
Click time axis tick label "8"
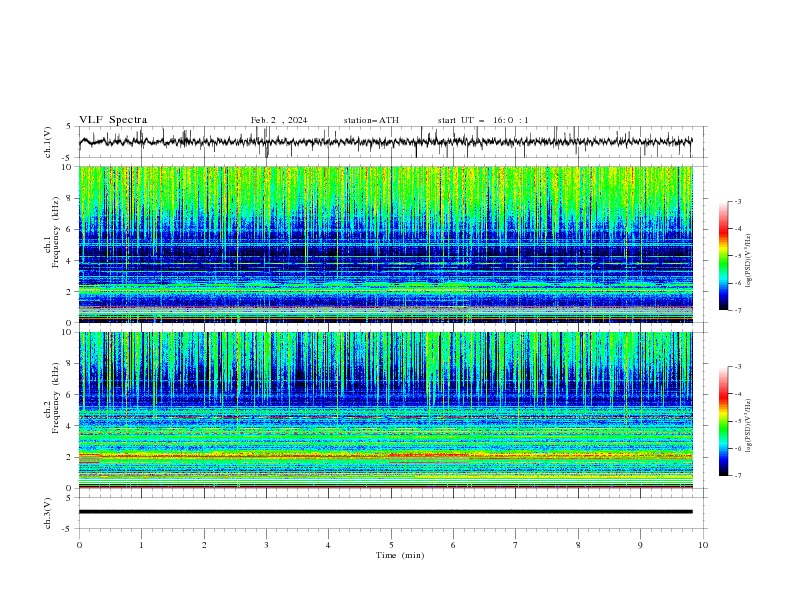[x=578, y=545]
